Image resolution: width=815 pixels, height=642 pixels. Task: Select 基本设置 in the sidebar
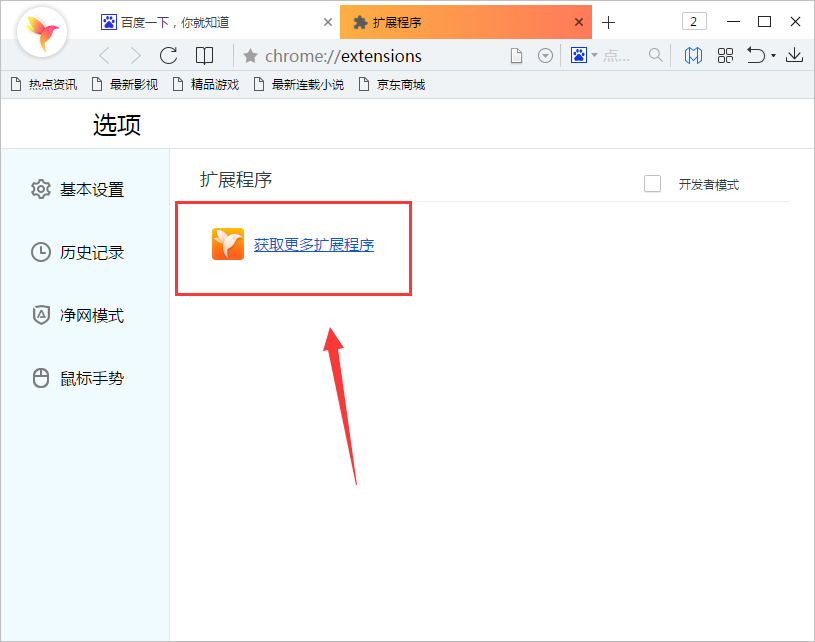click(77, 189)
